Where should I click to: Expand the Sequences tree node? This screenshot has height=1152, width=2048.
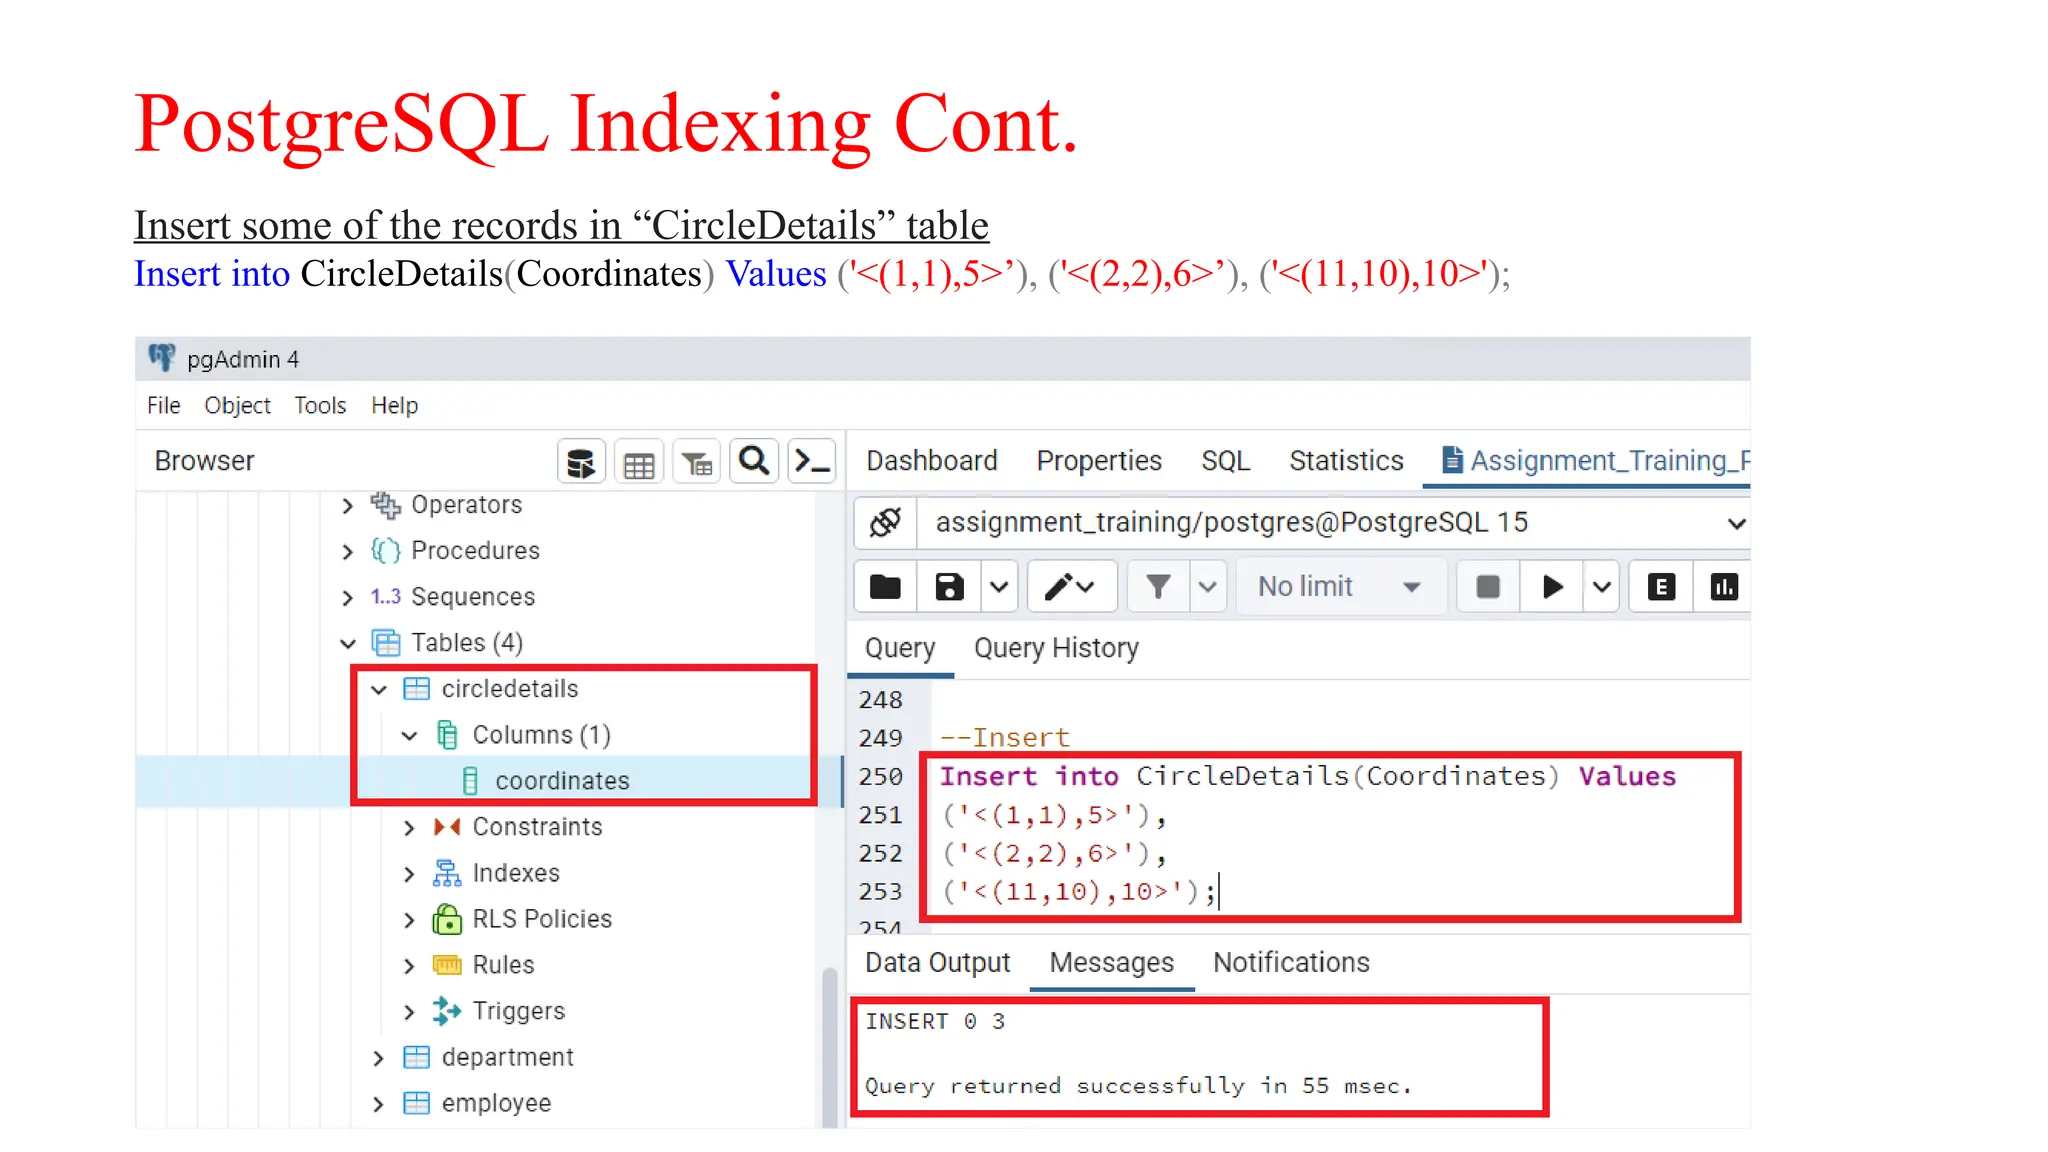tap(347, 598)
